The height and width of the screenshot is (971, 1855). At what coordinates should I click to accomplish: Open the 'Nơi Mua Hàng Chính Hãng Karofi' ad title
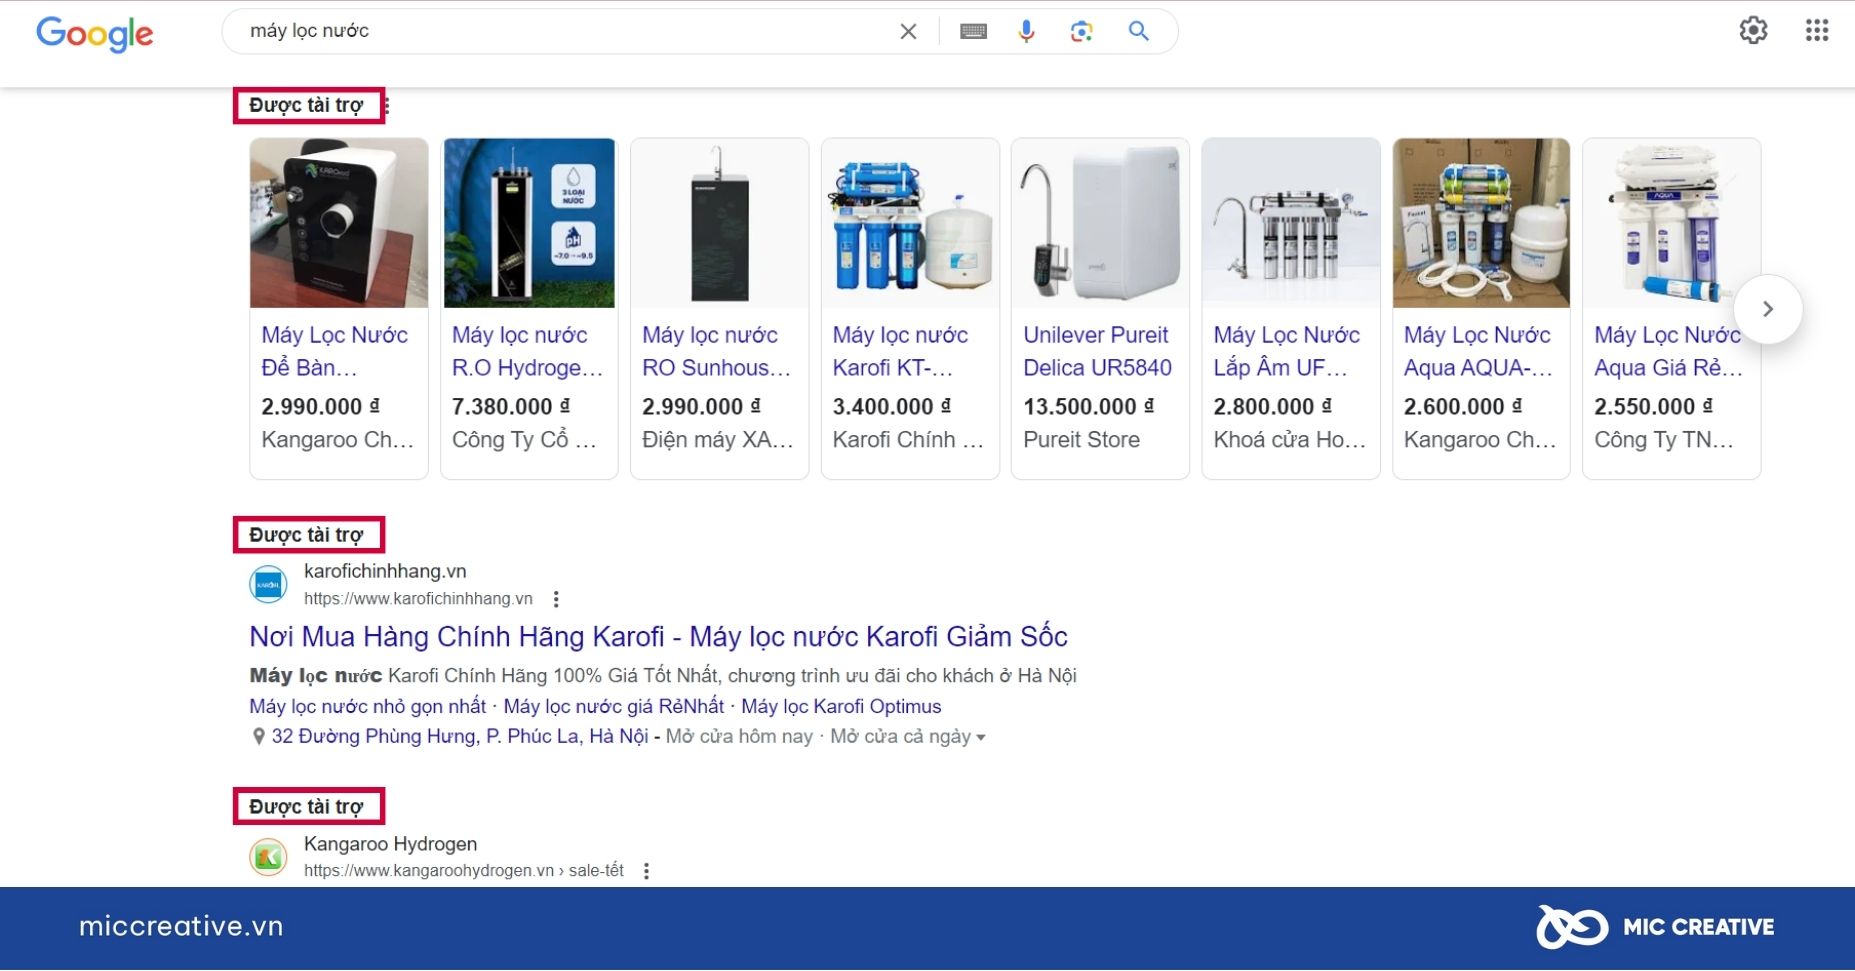(x=658, y=637)
